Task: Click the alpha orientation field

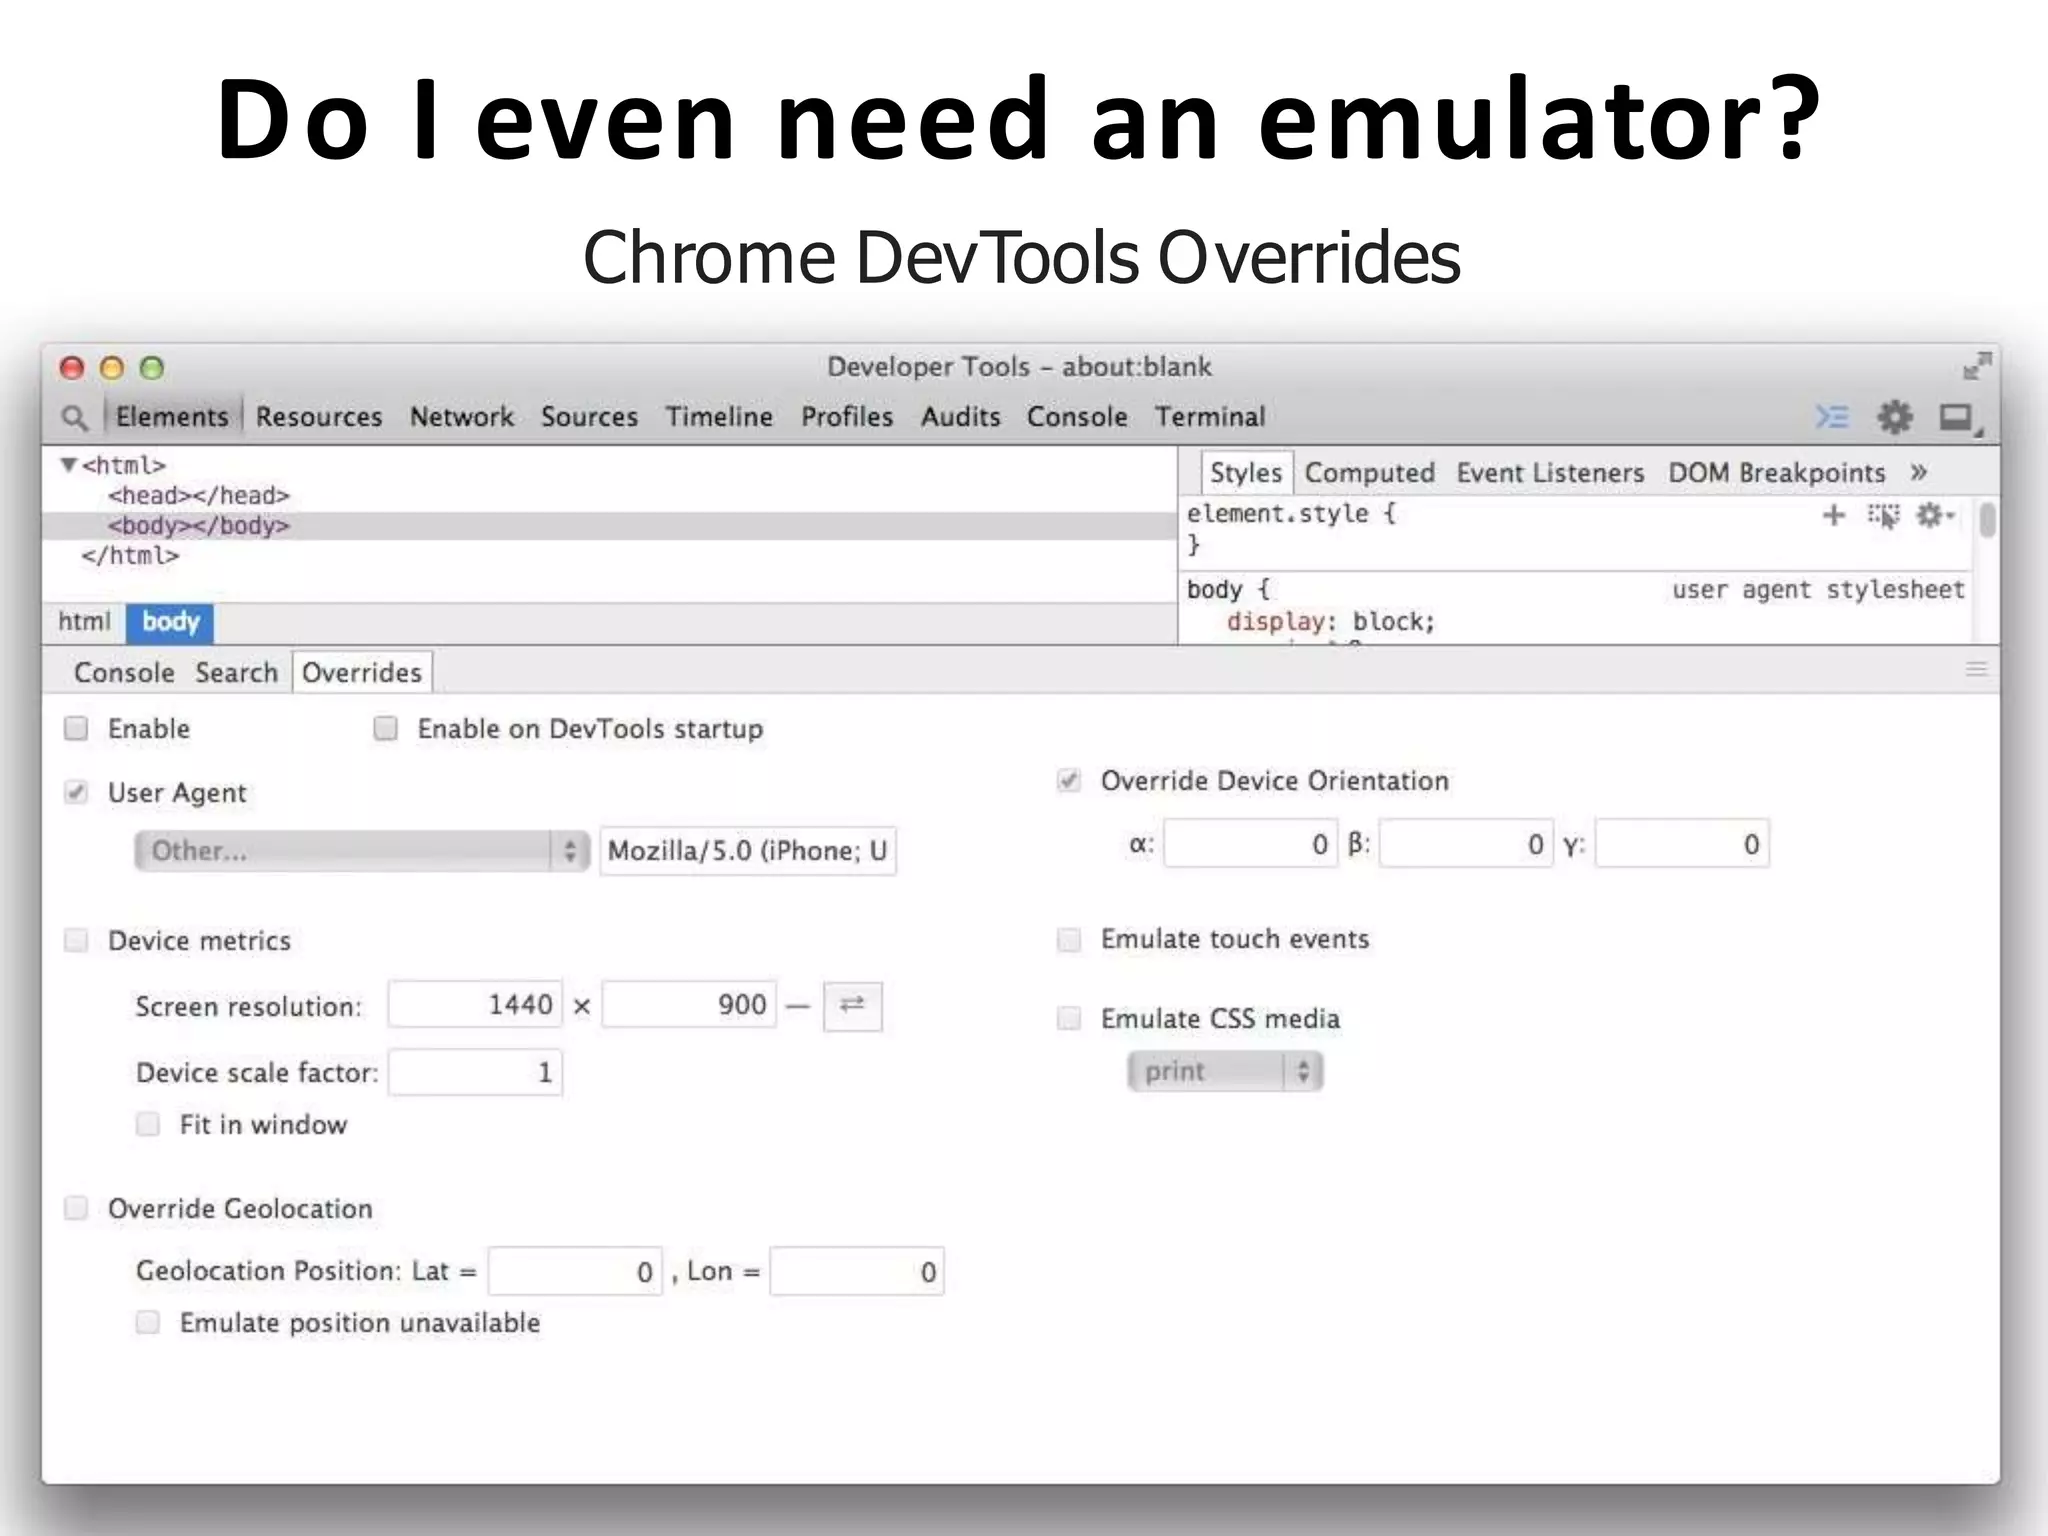Action: [1251, 844]
